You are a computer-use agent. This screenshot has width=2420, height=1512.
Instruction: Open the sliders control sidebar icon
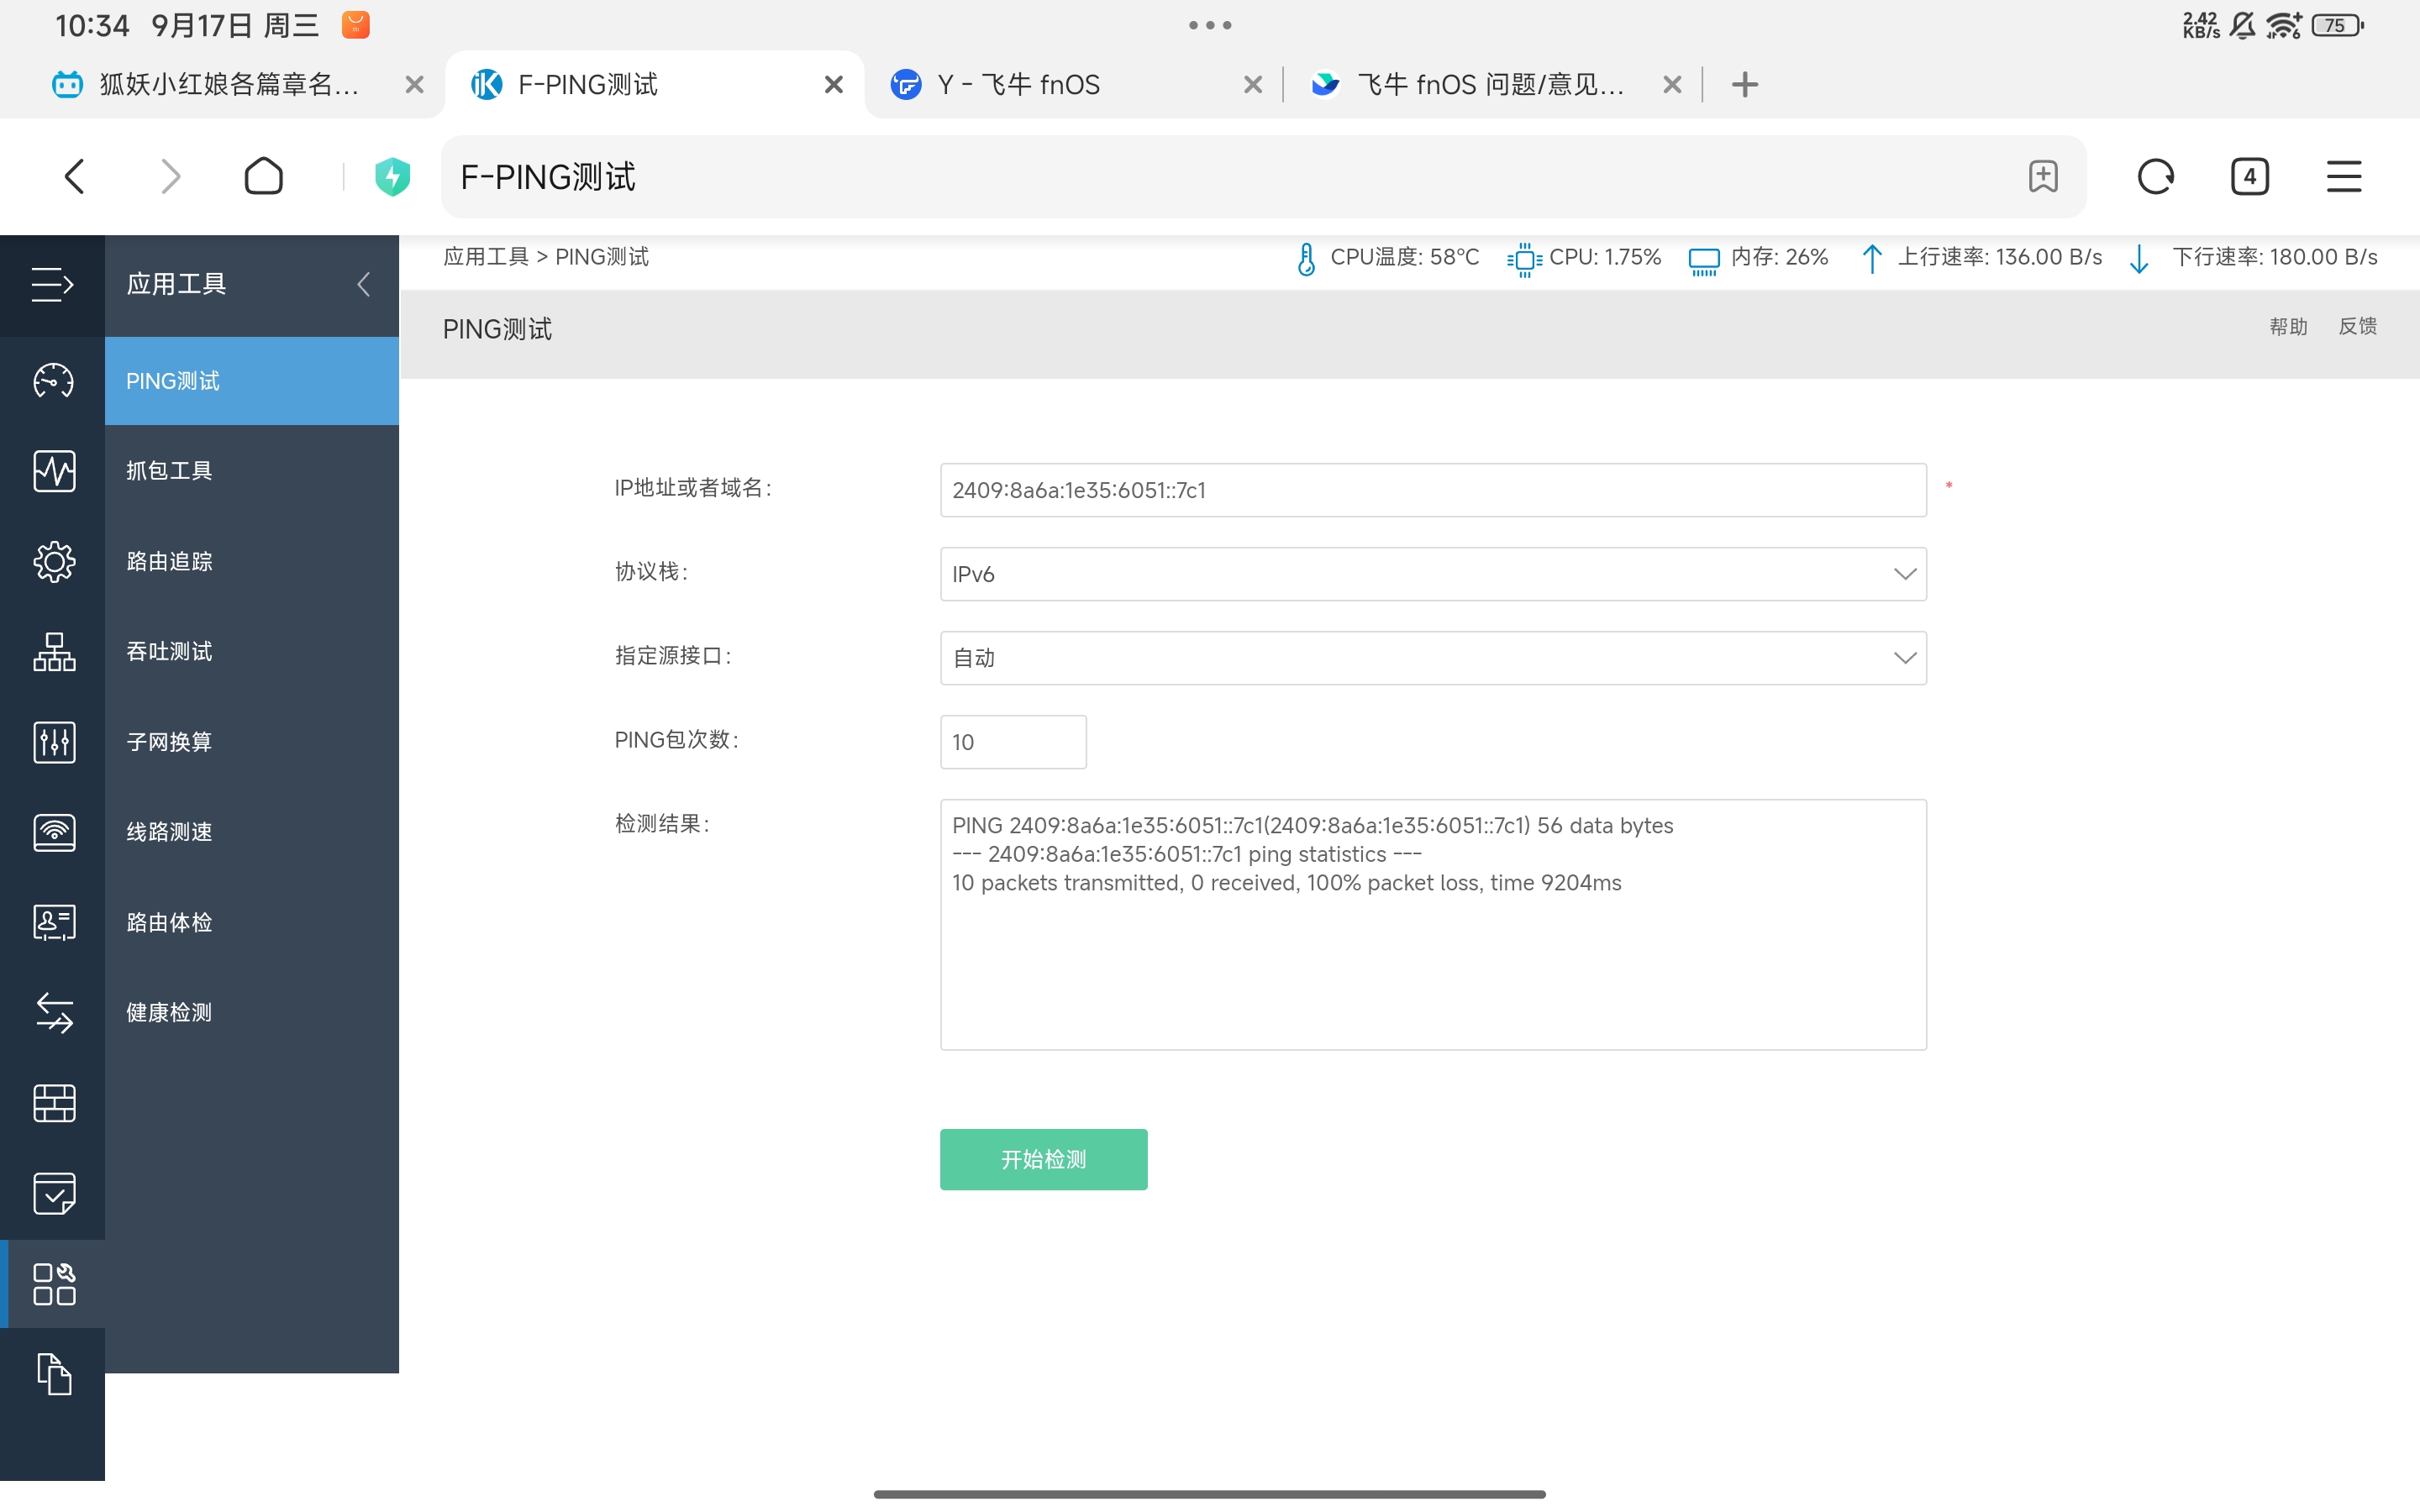pos(53,742)
